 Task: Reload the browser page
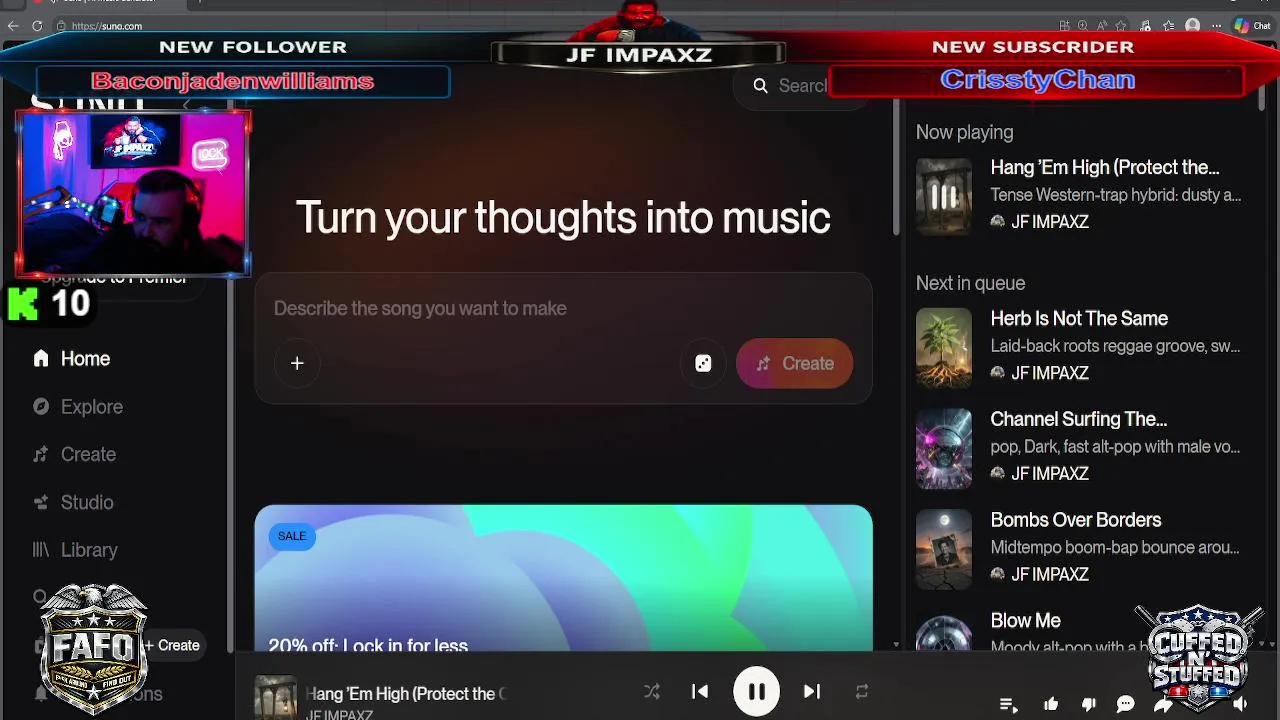pos(37,26)
